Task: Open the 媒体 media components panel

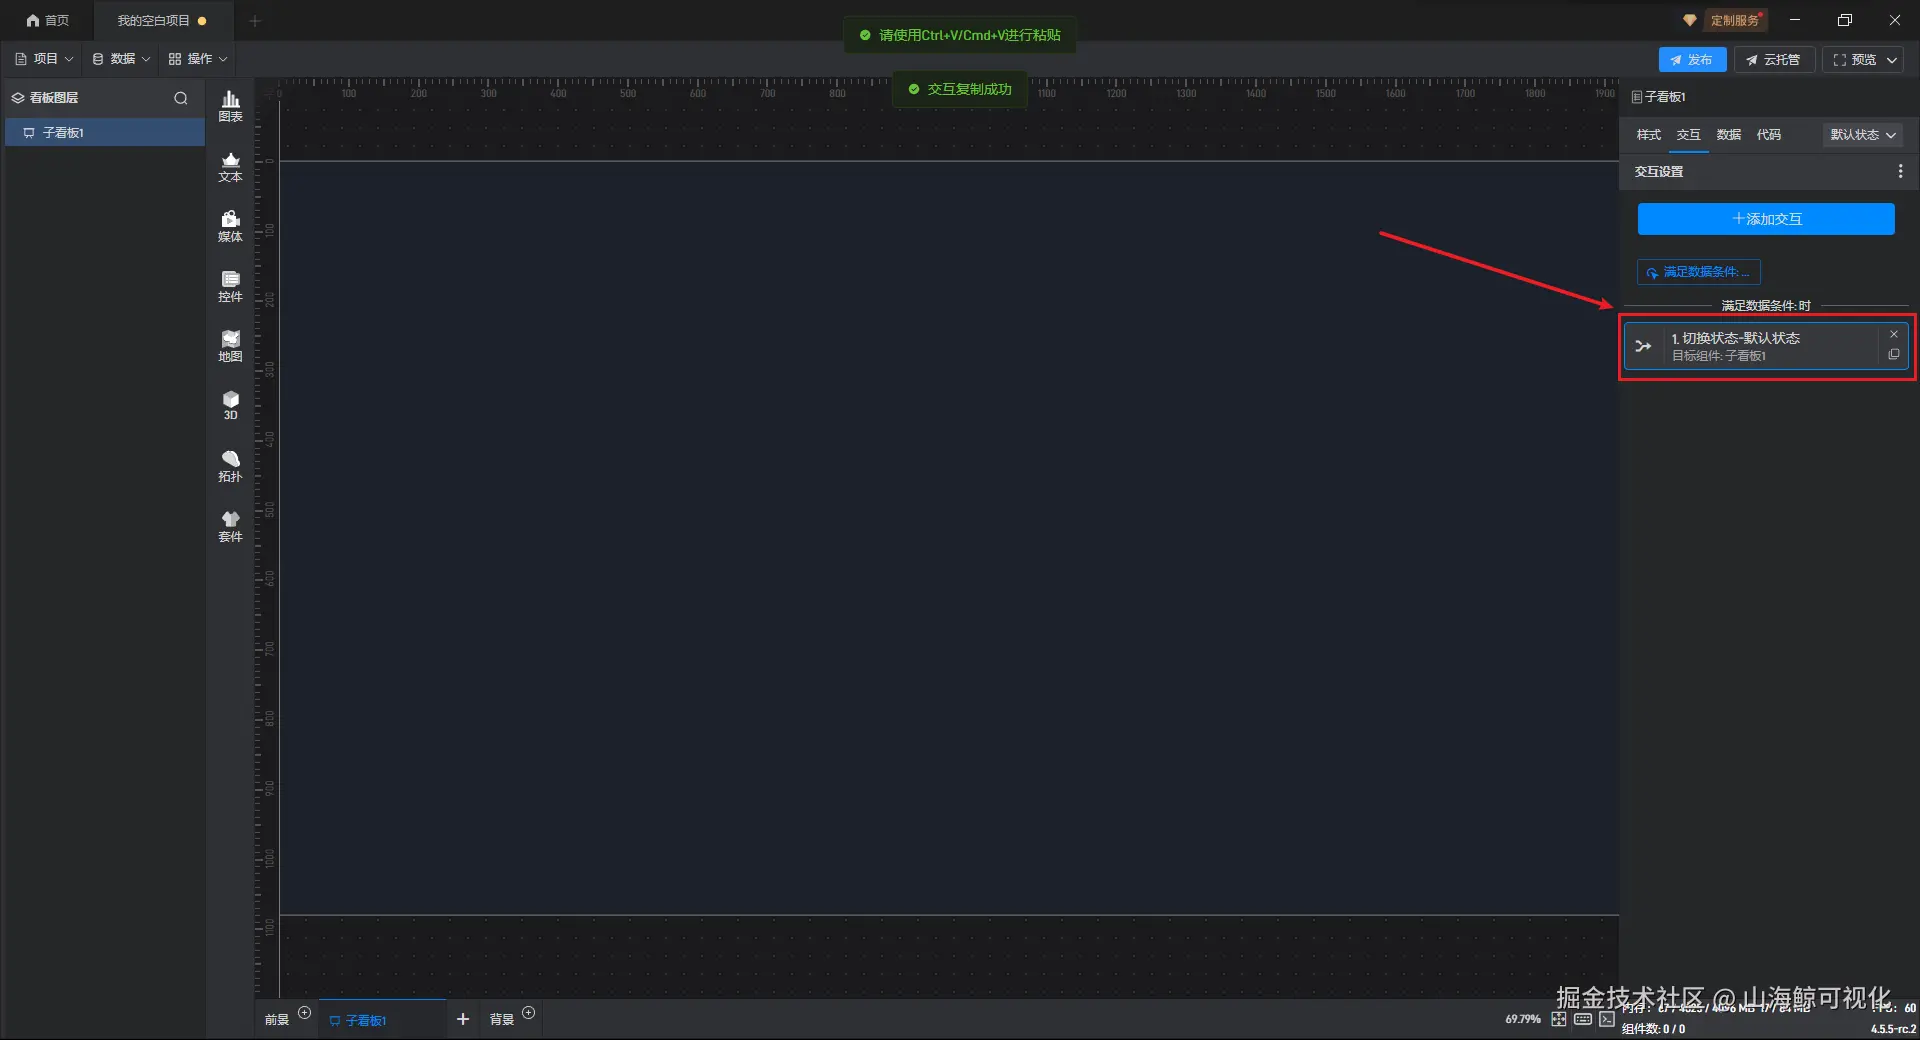Action: (230, 226)
